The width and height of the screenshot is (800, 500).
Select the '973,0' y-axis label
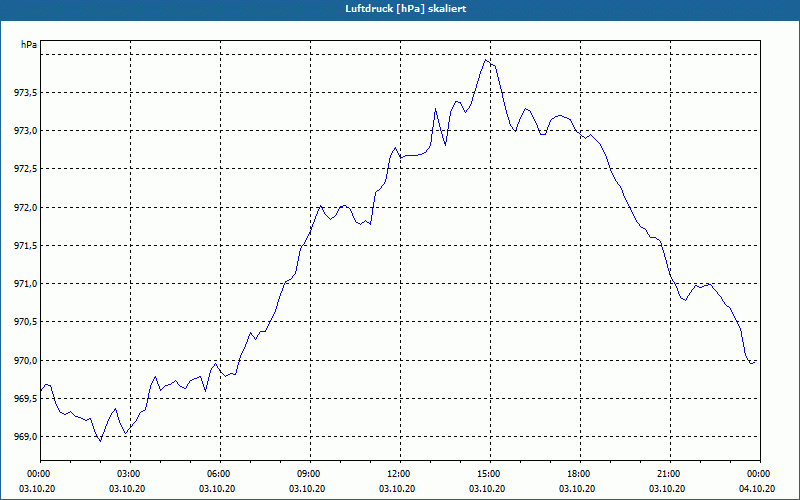[x=24, y=131]
